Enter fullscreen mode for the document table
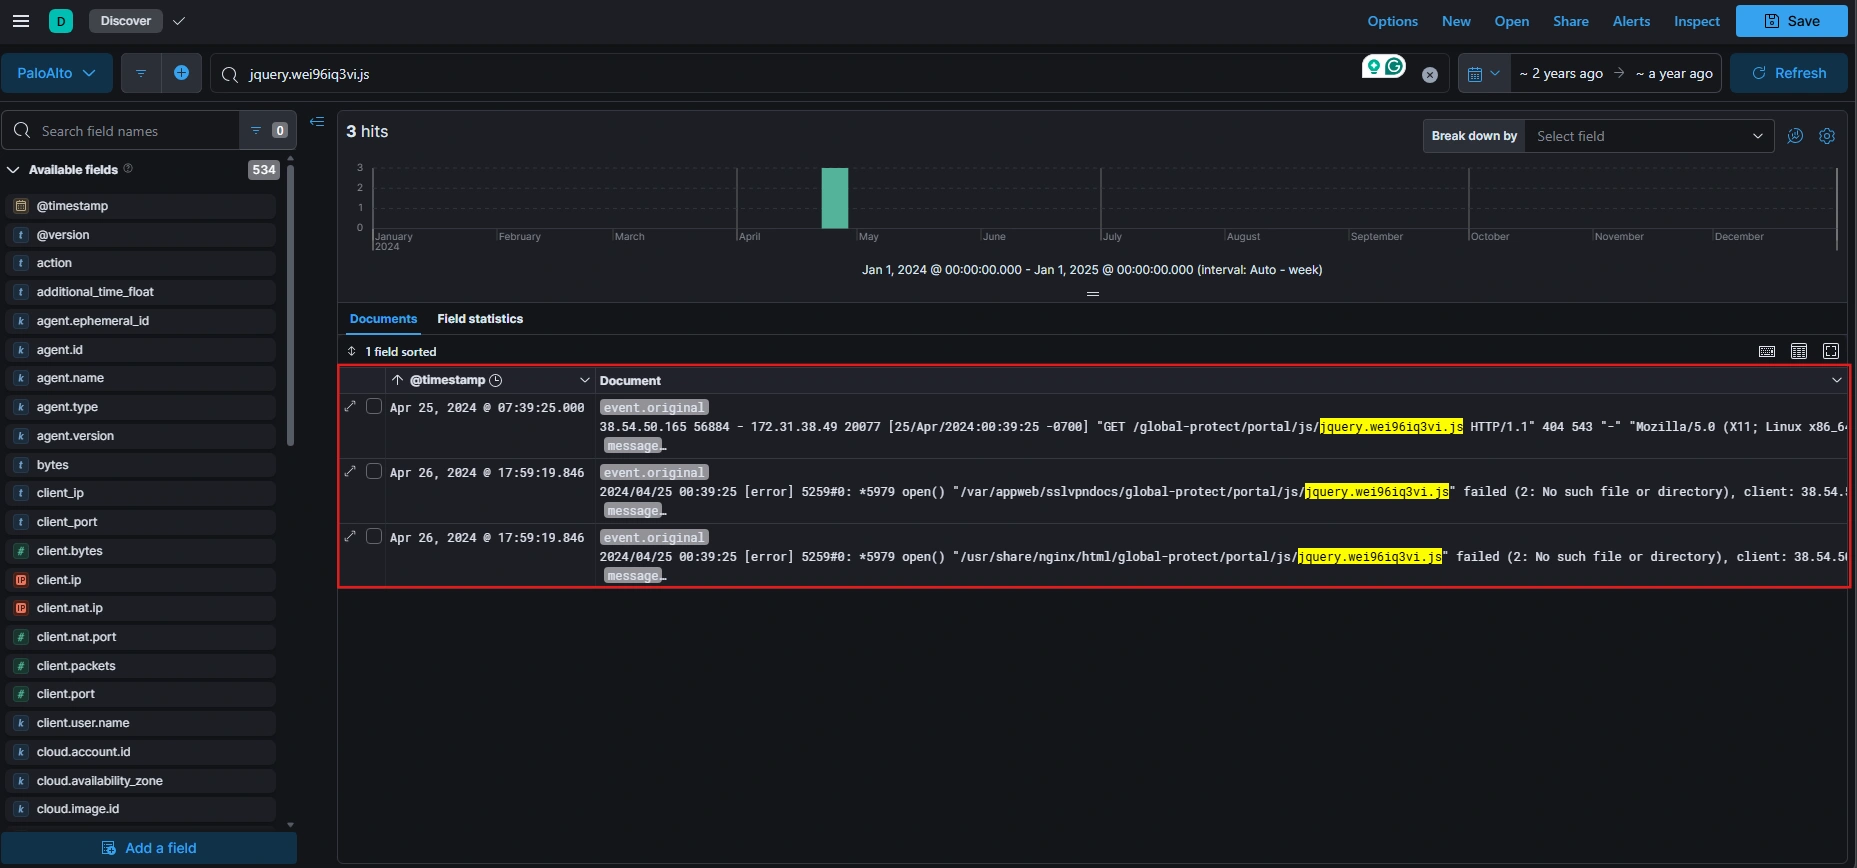 pos(1831,351)
